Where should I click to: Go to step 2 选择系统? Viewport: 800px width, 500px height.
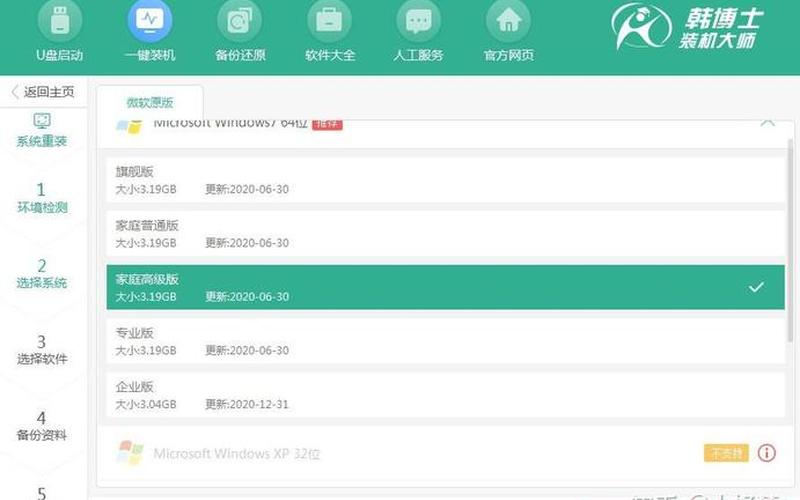click(x=42, y=273)
